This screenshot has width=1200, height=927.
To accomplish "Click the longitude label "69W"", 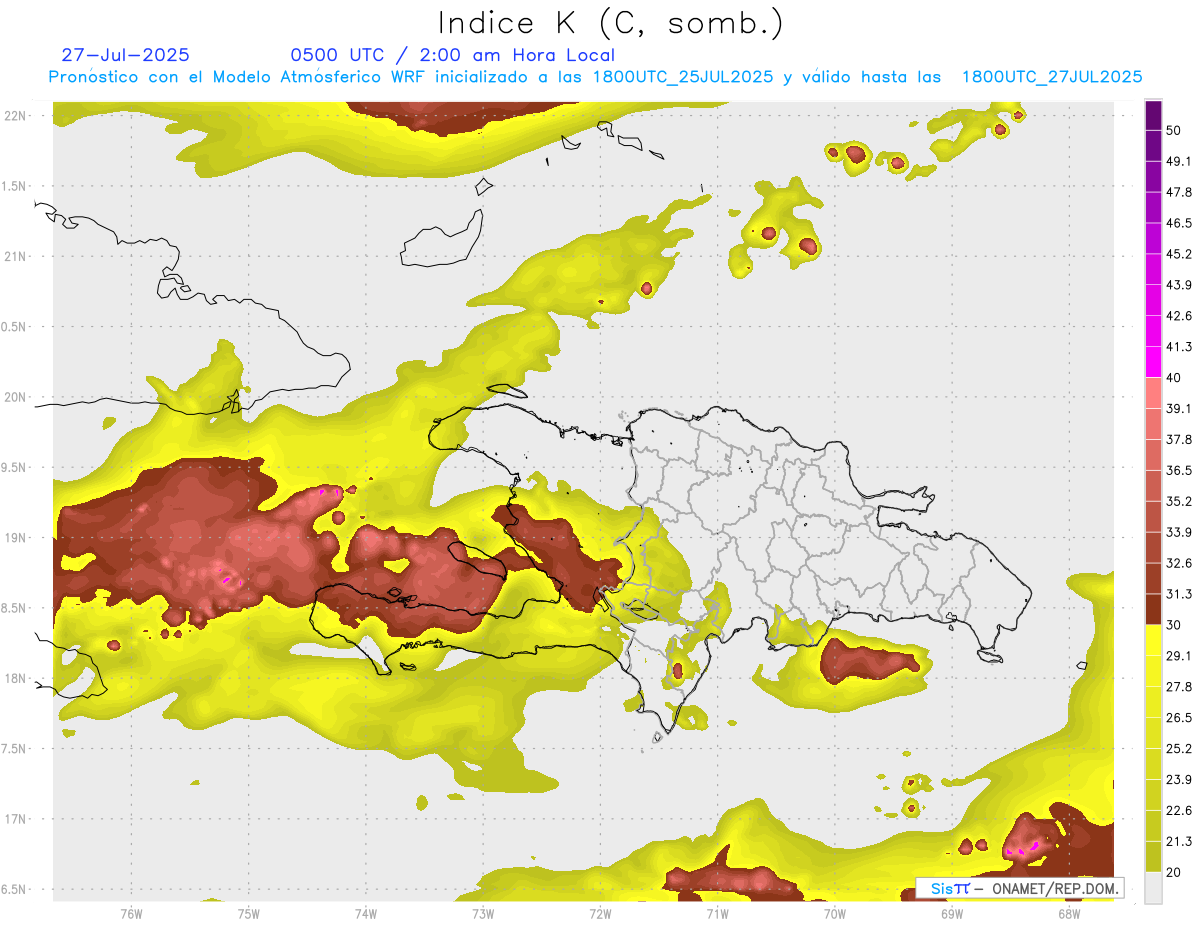I will (x=951, y=914).
